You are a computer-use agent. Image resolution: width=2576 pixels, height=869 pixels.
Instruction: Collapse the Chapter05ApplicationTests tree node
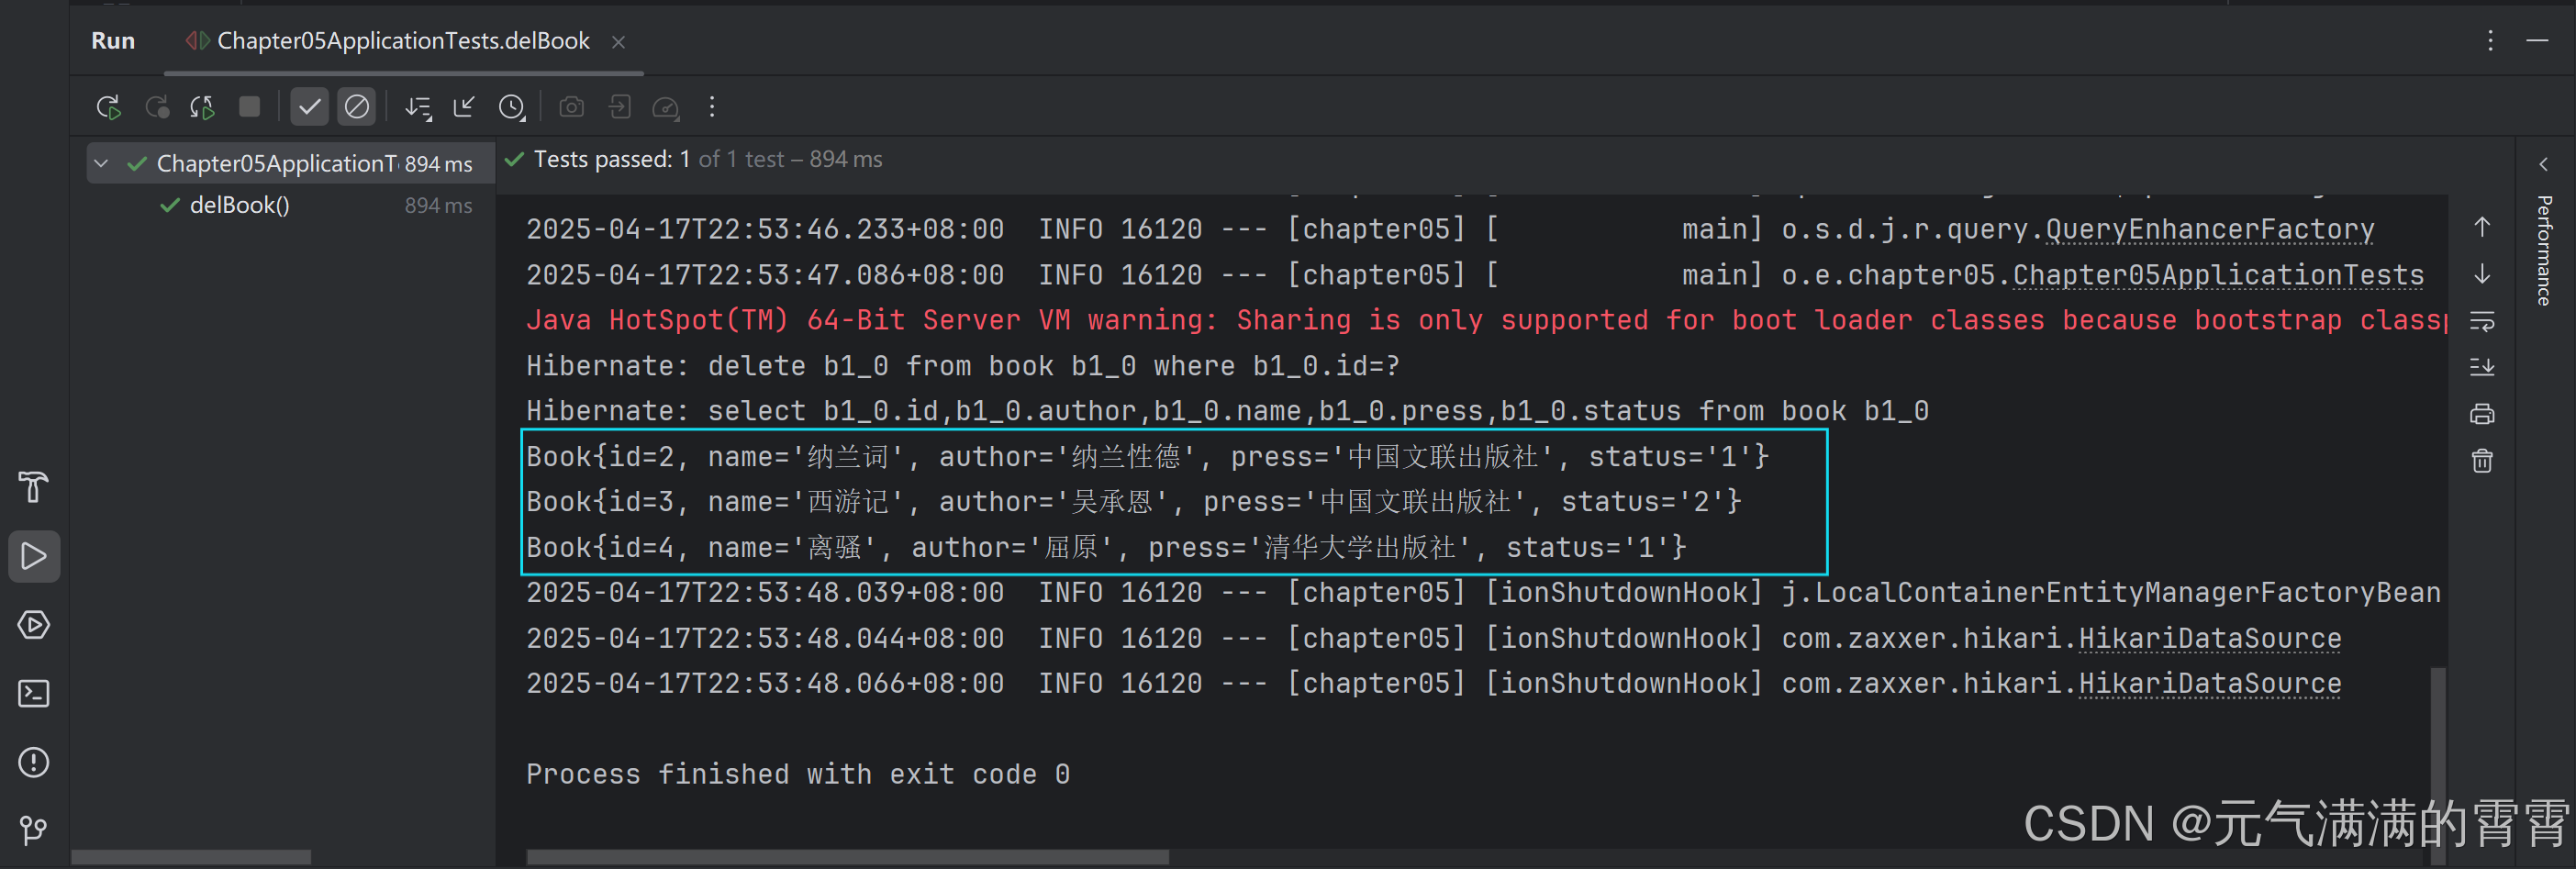tap(100, 163)
